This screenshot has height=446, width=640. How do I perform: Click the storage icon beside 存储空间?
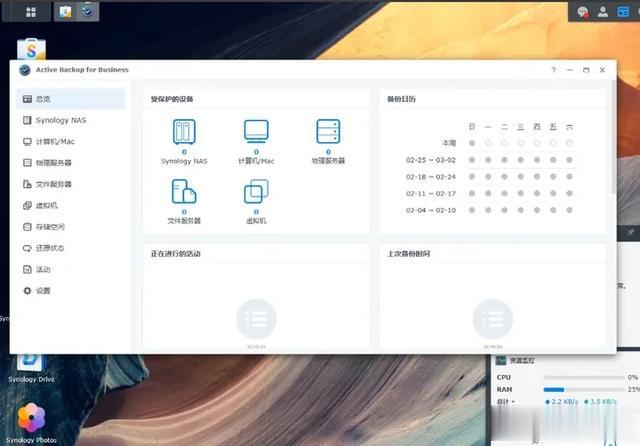[x=27, y=226]
